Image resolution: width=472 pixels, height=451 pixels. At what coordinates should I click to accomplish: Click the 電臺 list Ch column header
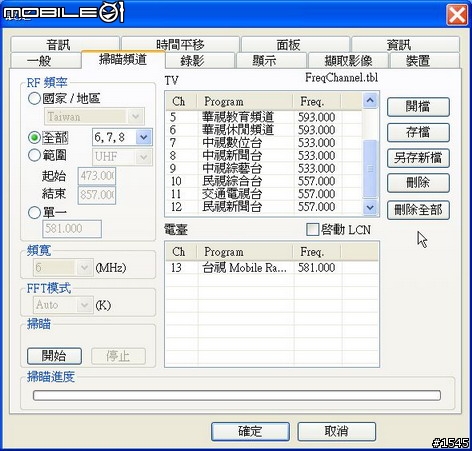click(x=181, y=252)
